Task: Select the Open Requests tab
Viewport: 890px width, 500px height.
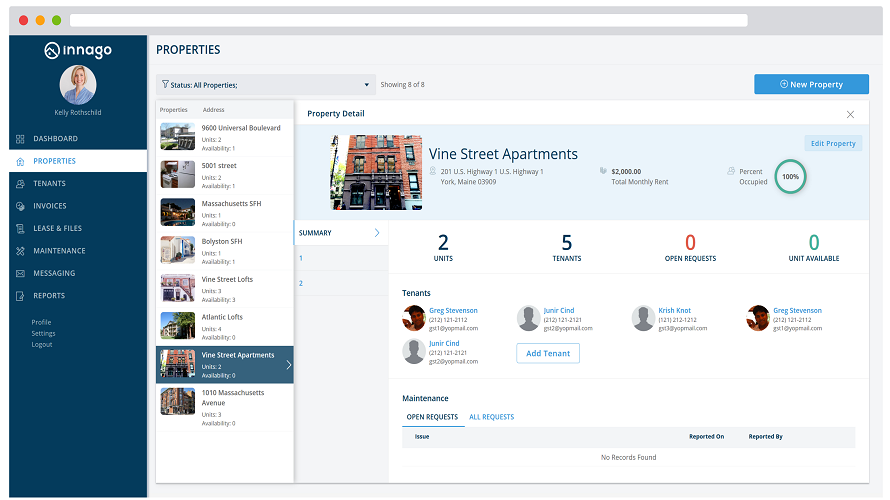Action: click(x=432, y=417)
